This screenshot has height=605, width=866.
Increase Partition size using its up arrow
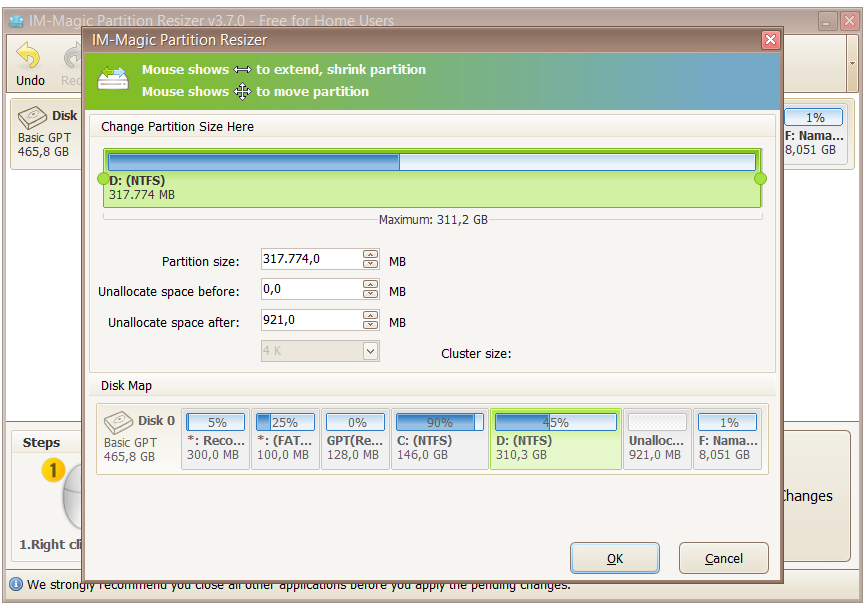pos(369,255)
